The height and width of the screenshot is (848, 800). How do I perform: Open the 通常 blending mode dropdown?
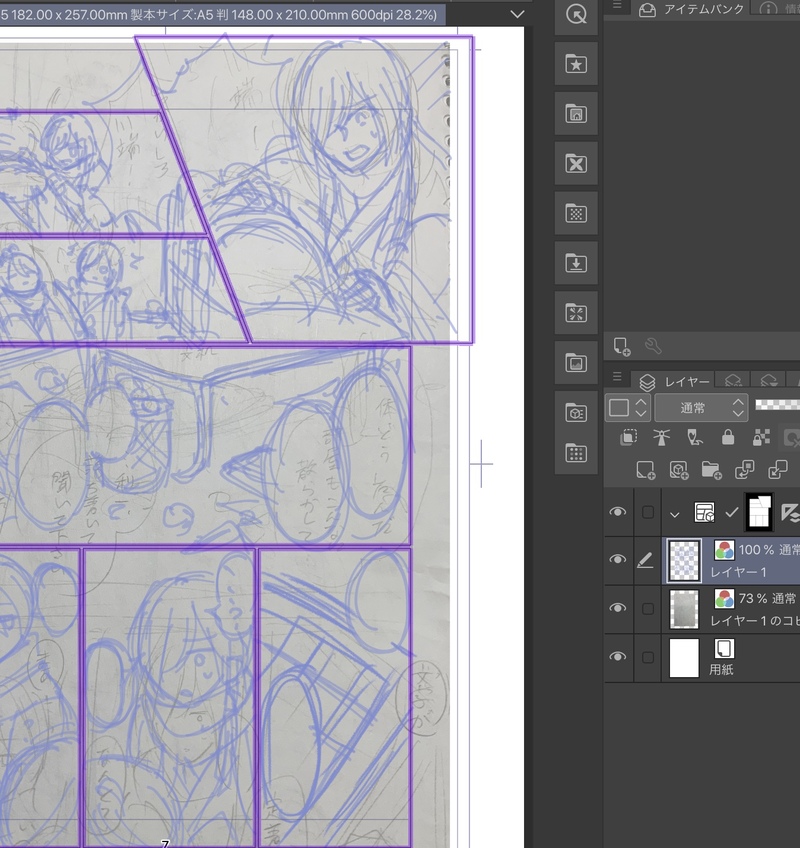click(x=702, y=408)
